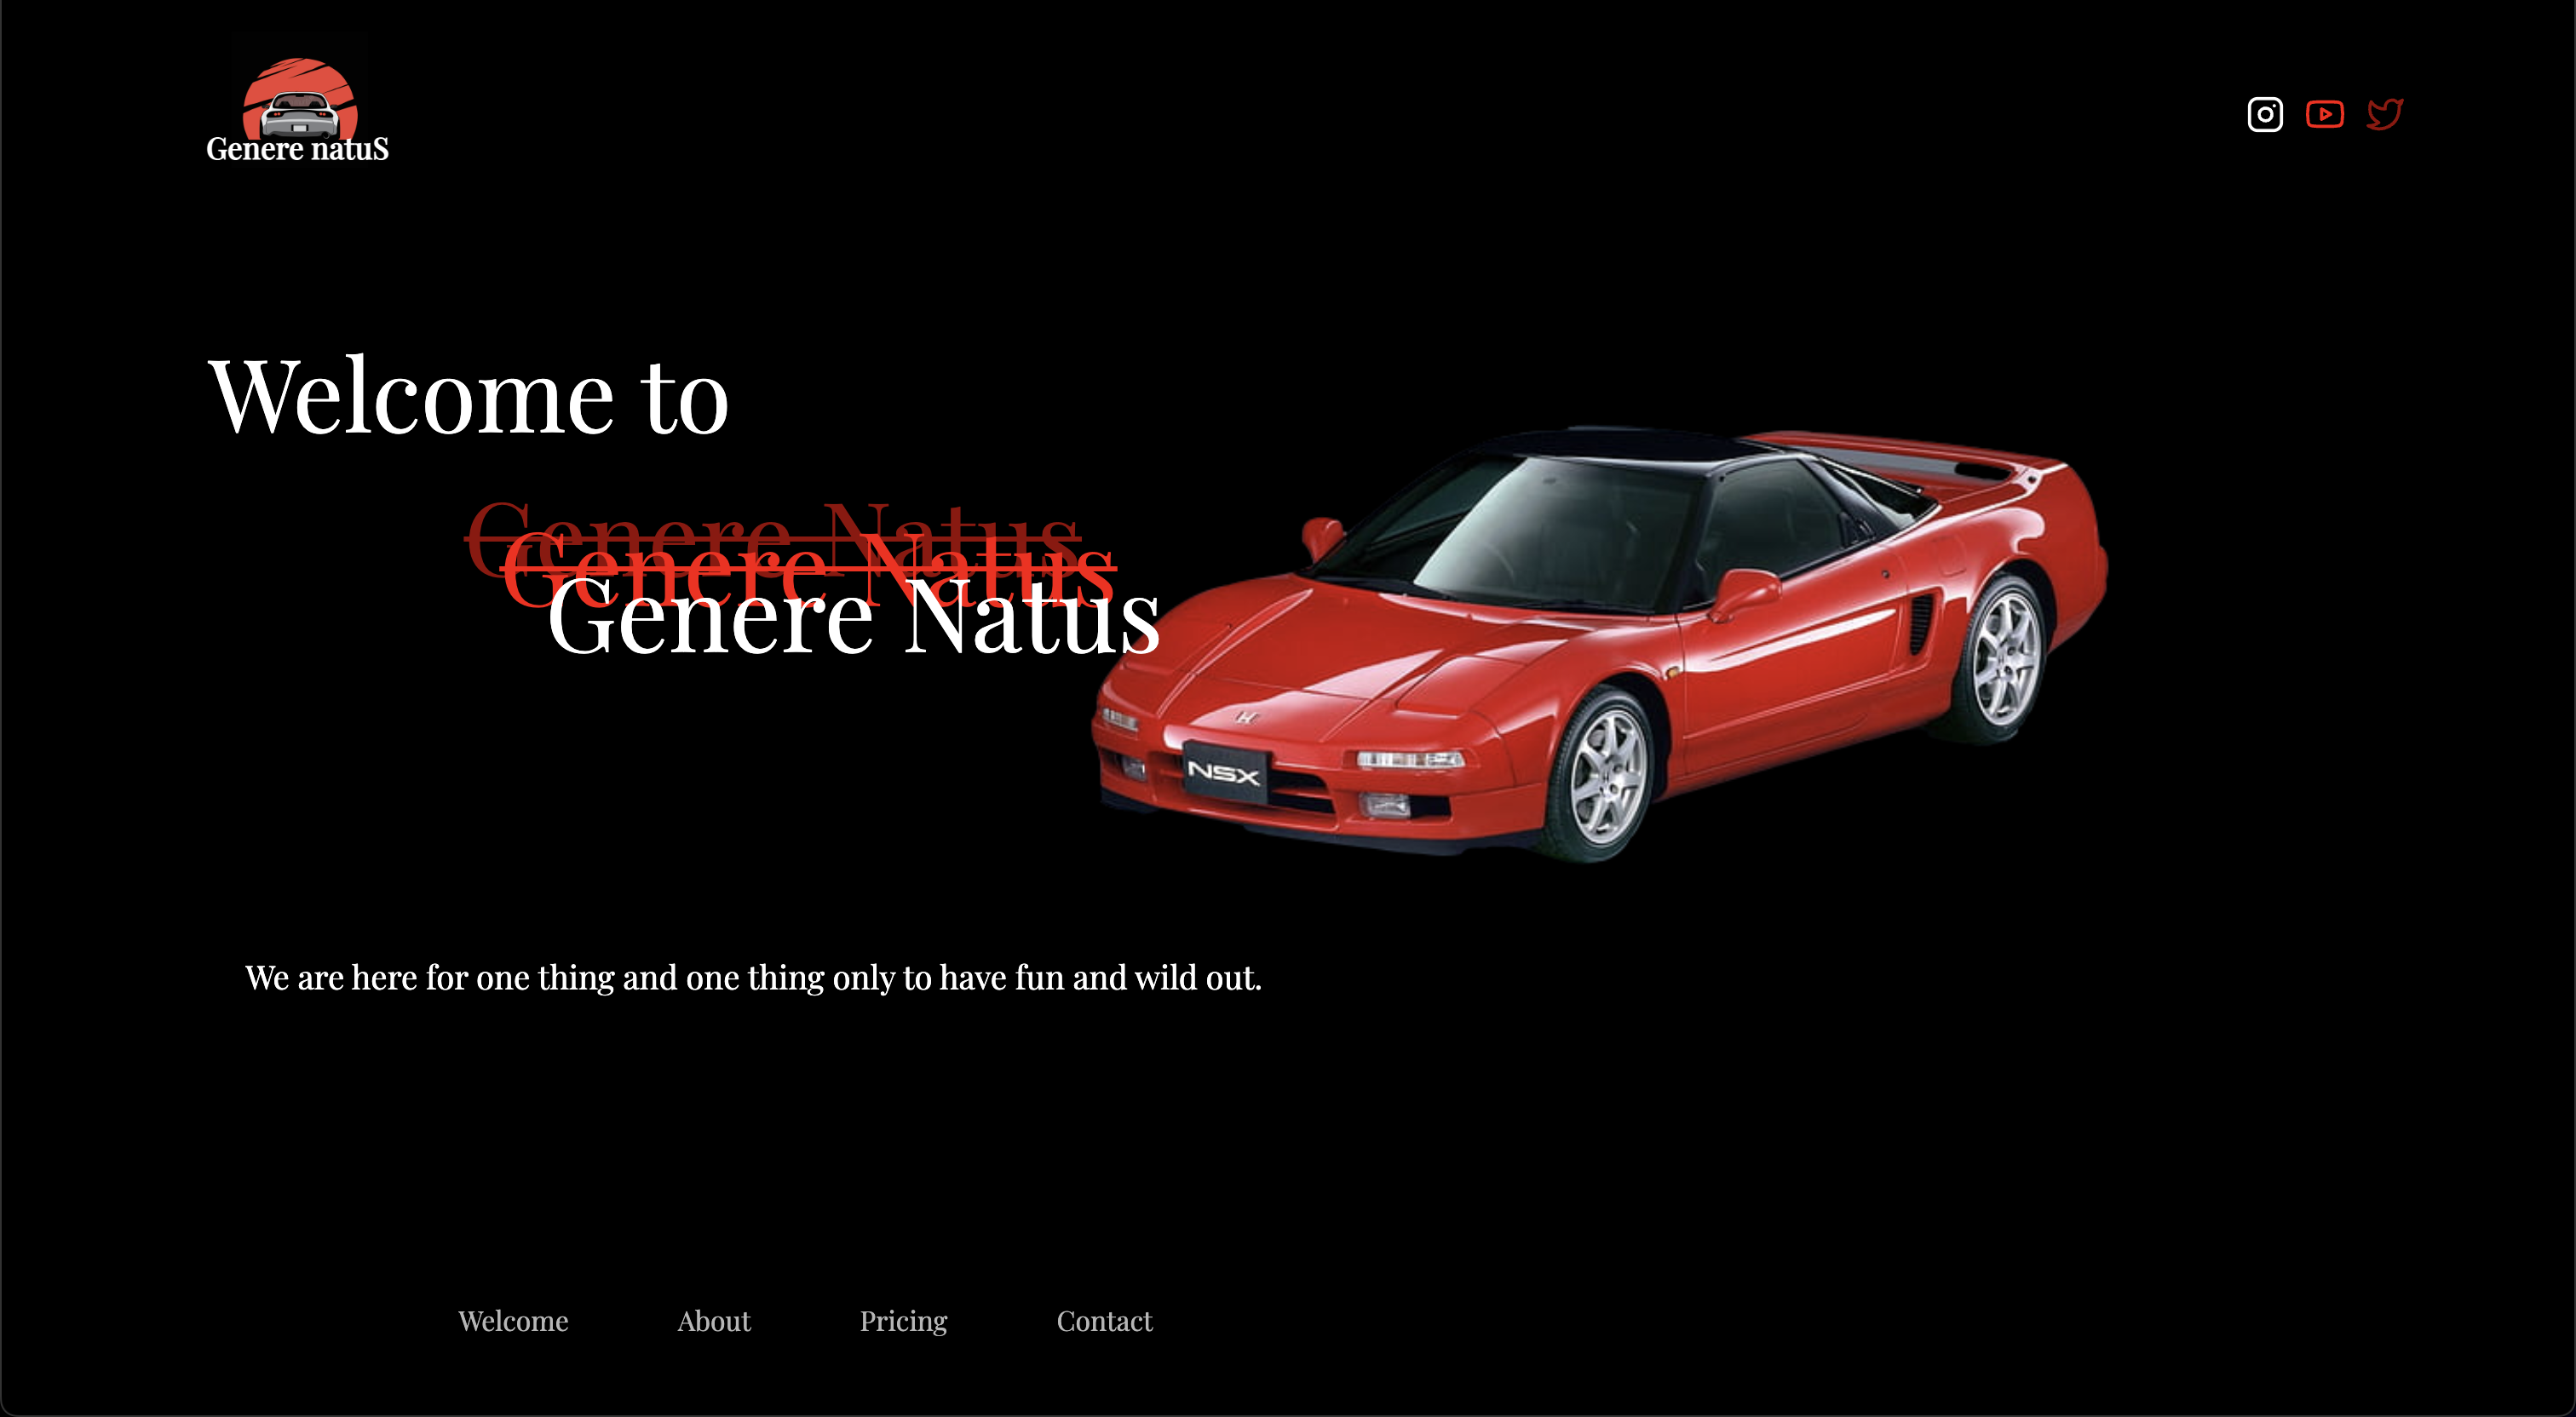Open the Pricing nav link

[904, 1321]
